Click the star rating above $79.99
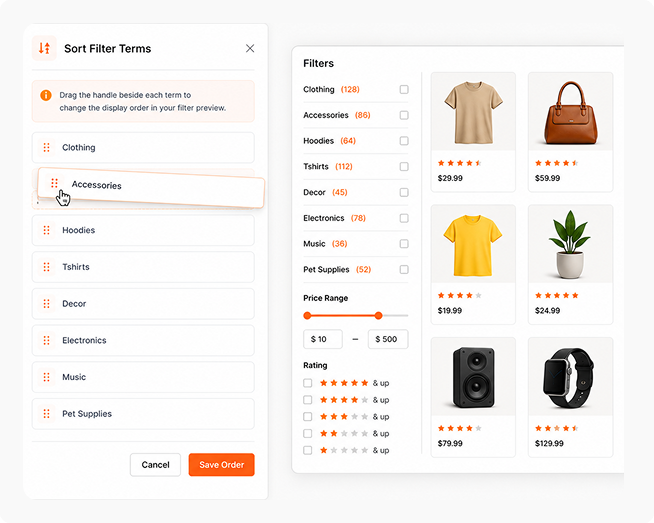Image resolution: width=654 pixels, height=523 pixels. point(460,428)
